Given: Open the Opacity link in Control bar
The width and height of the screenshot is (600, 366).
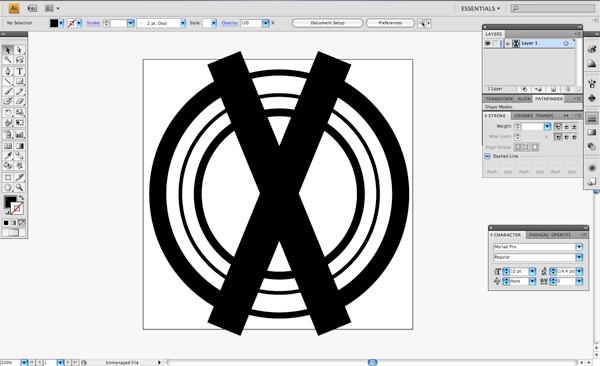Looking at the screenshot, I should [230, 23].
